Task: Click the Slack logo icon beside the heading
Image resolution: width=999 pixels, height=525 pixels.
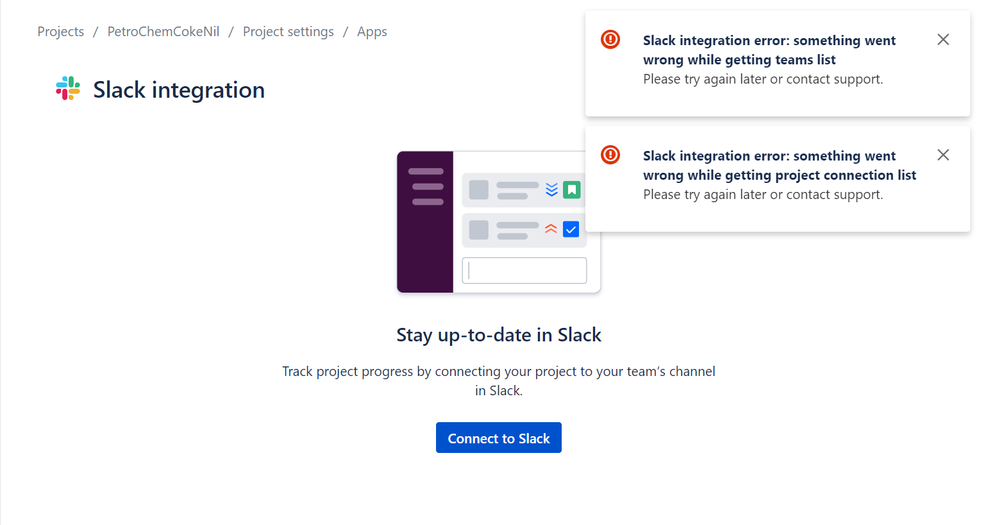Action: 68,89
